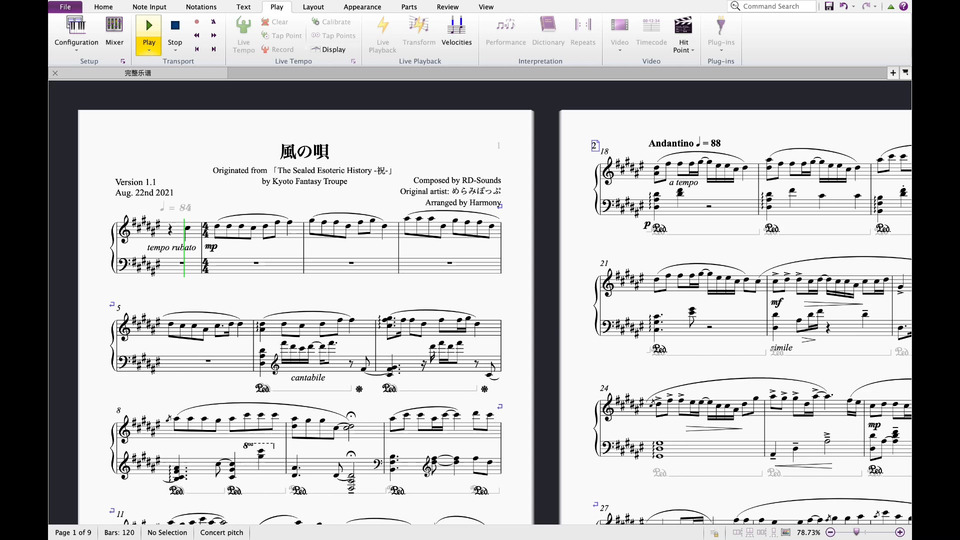Expand the Stop button dropdown arrow
This screenshot has height=540, width=960.
(x=175, y=50)
